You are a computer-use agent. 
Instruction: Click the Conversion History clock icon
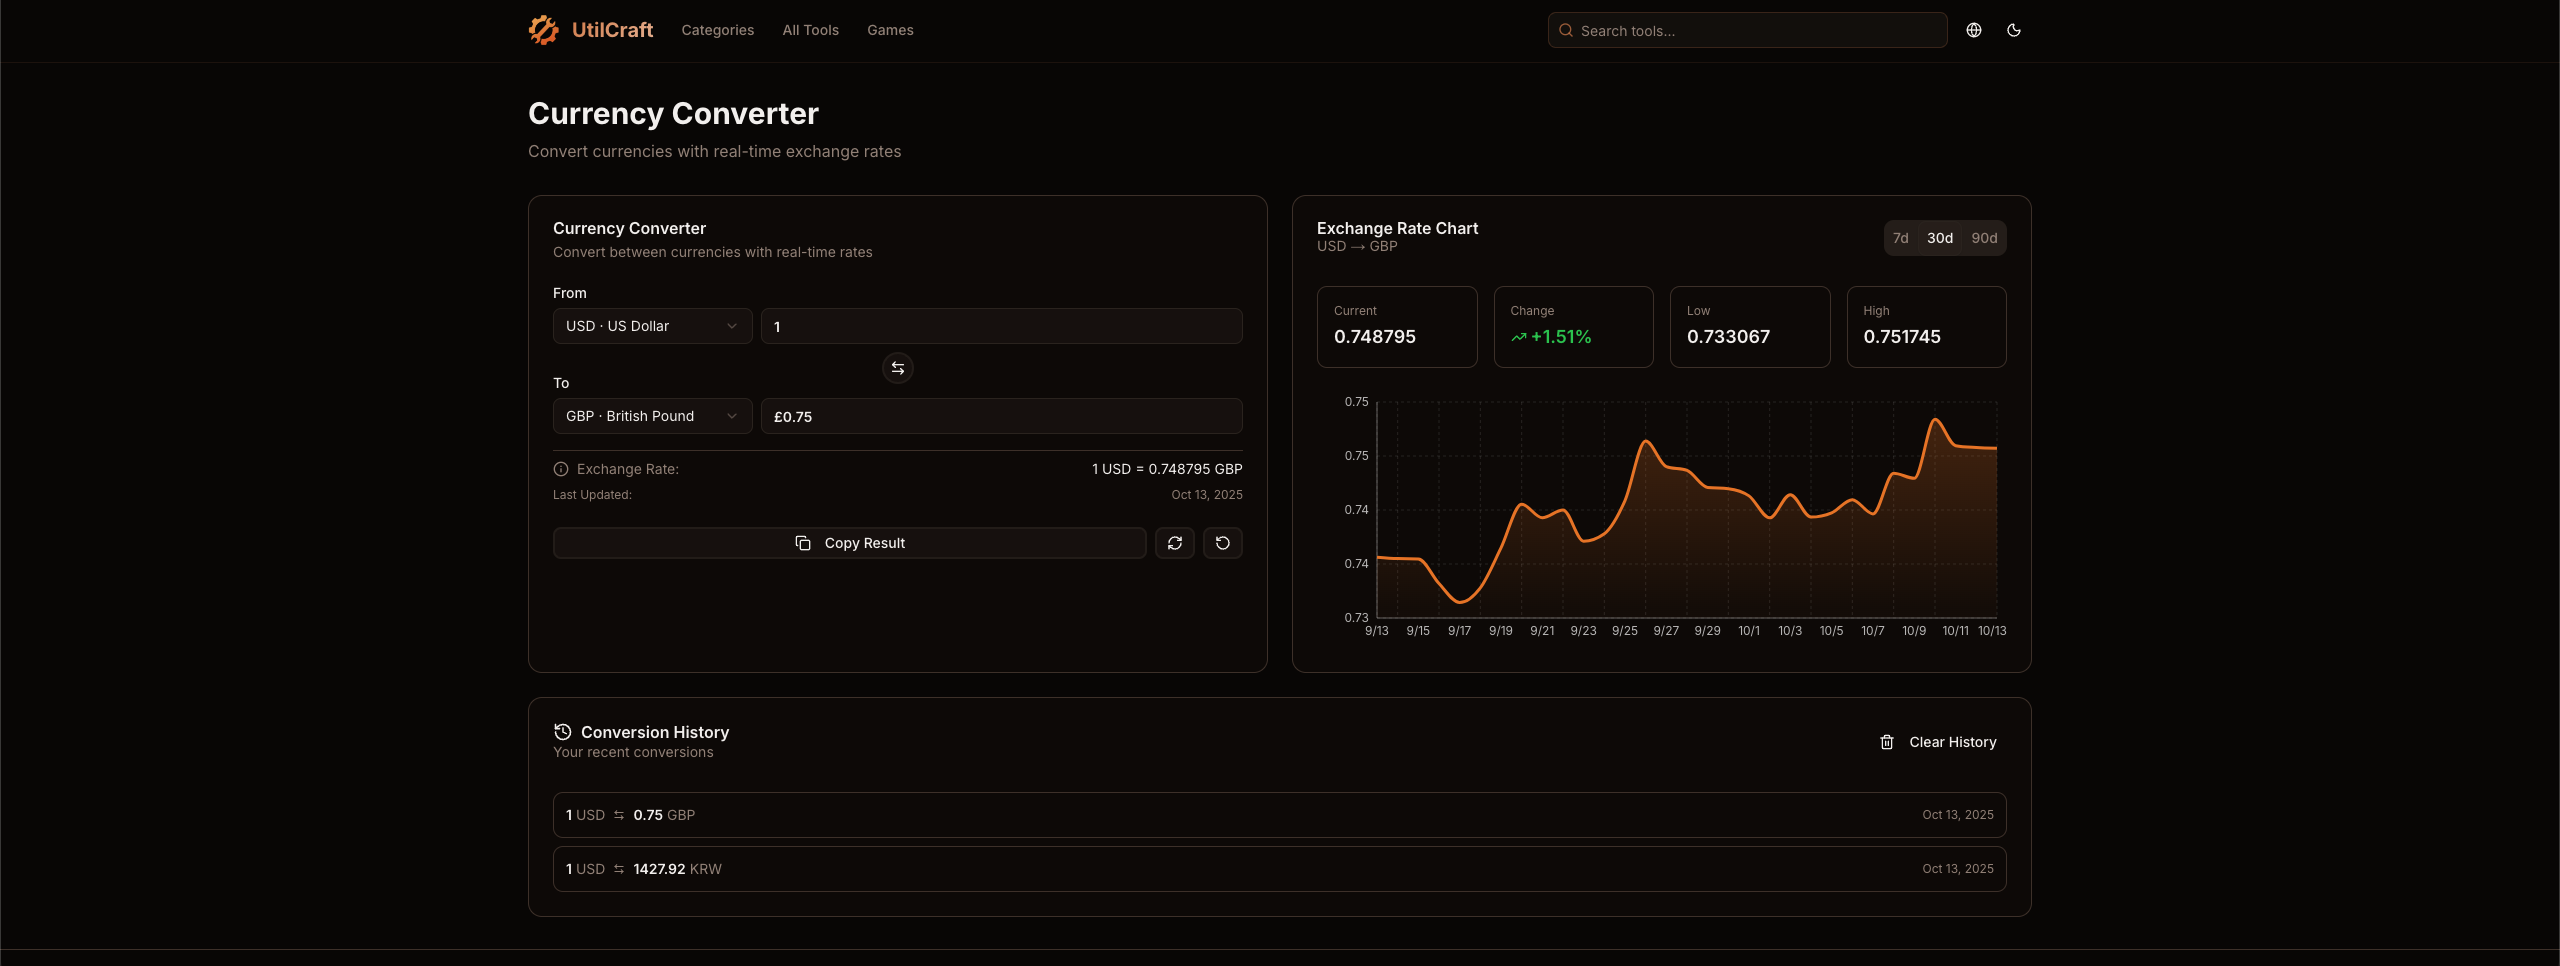coord(563,732)
